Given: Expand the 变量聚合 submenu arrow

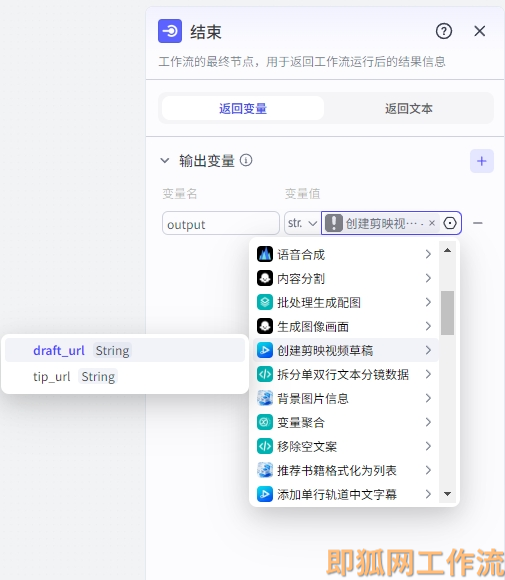Looking at the screenshot, I should coord(428,422).
